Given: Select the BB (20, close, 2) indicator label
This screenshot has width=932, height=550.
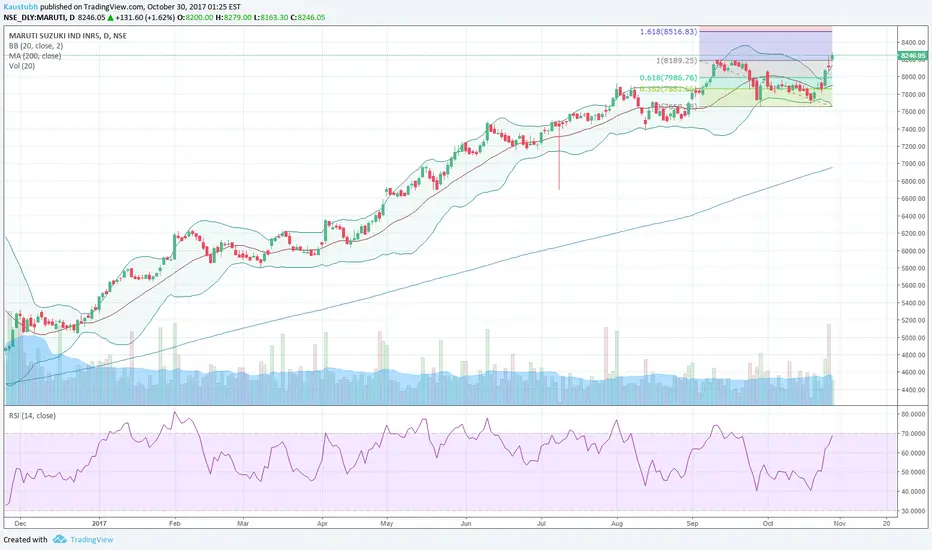Looking at the screenshot, I should point(36,46).
